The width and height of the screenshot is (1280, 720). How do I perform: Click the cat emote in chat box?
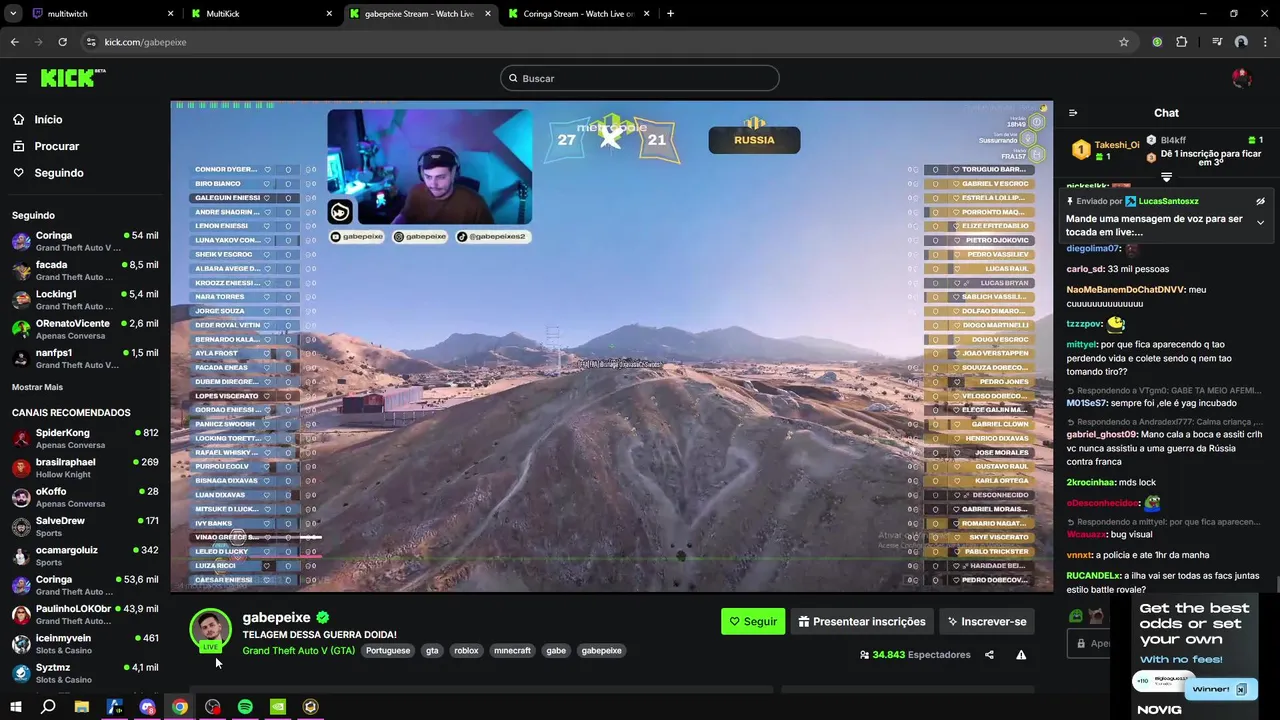click(x=1096, y=616)
